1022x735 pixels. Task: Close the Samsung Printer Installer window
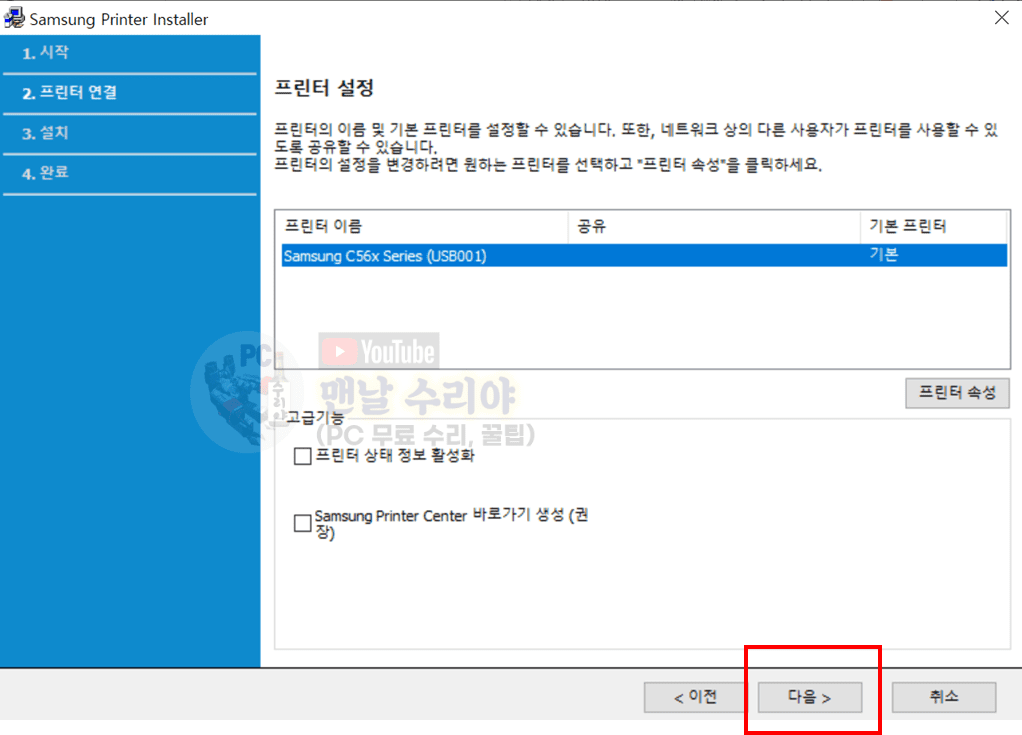(1001, 18)
